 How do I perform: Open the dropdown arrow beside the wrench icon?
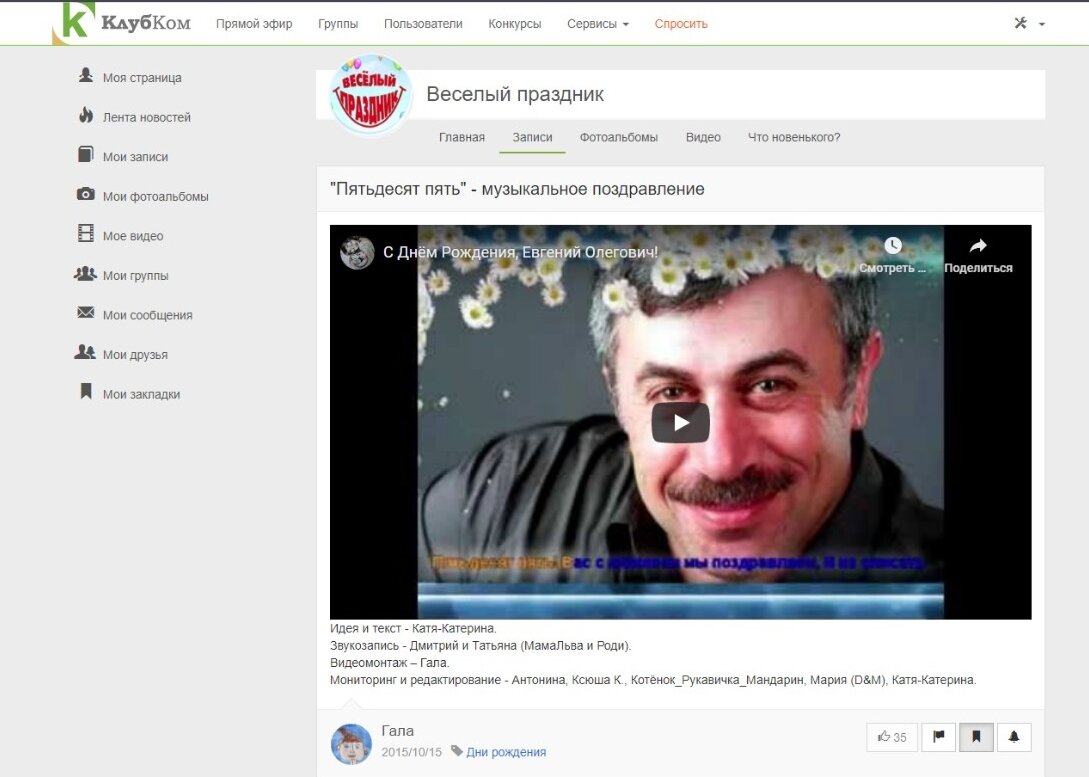(x=1041, y=22)
